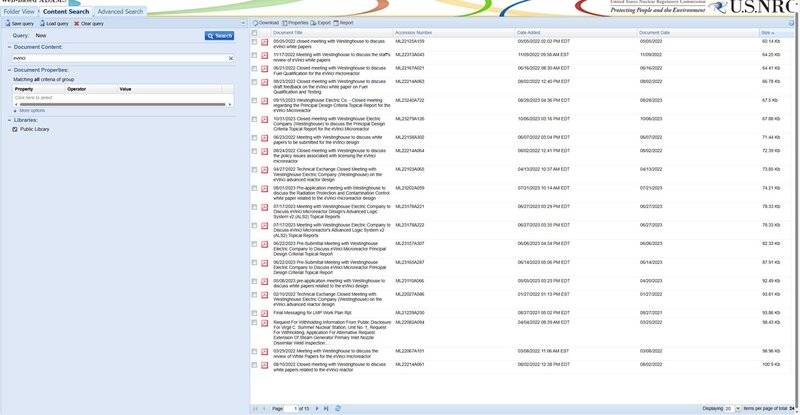Click the Export toolbar icon
Viewport: 800px width, 415px height.
313,23
